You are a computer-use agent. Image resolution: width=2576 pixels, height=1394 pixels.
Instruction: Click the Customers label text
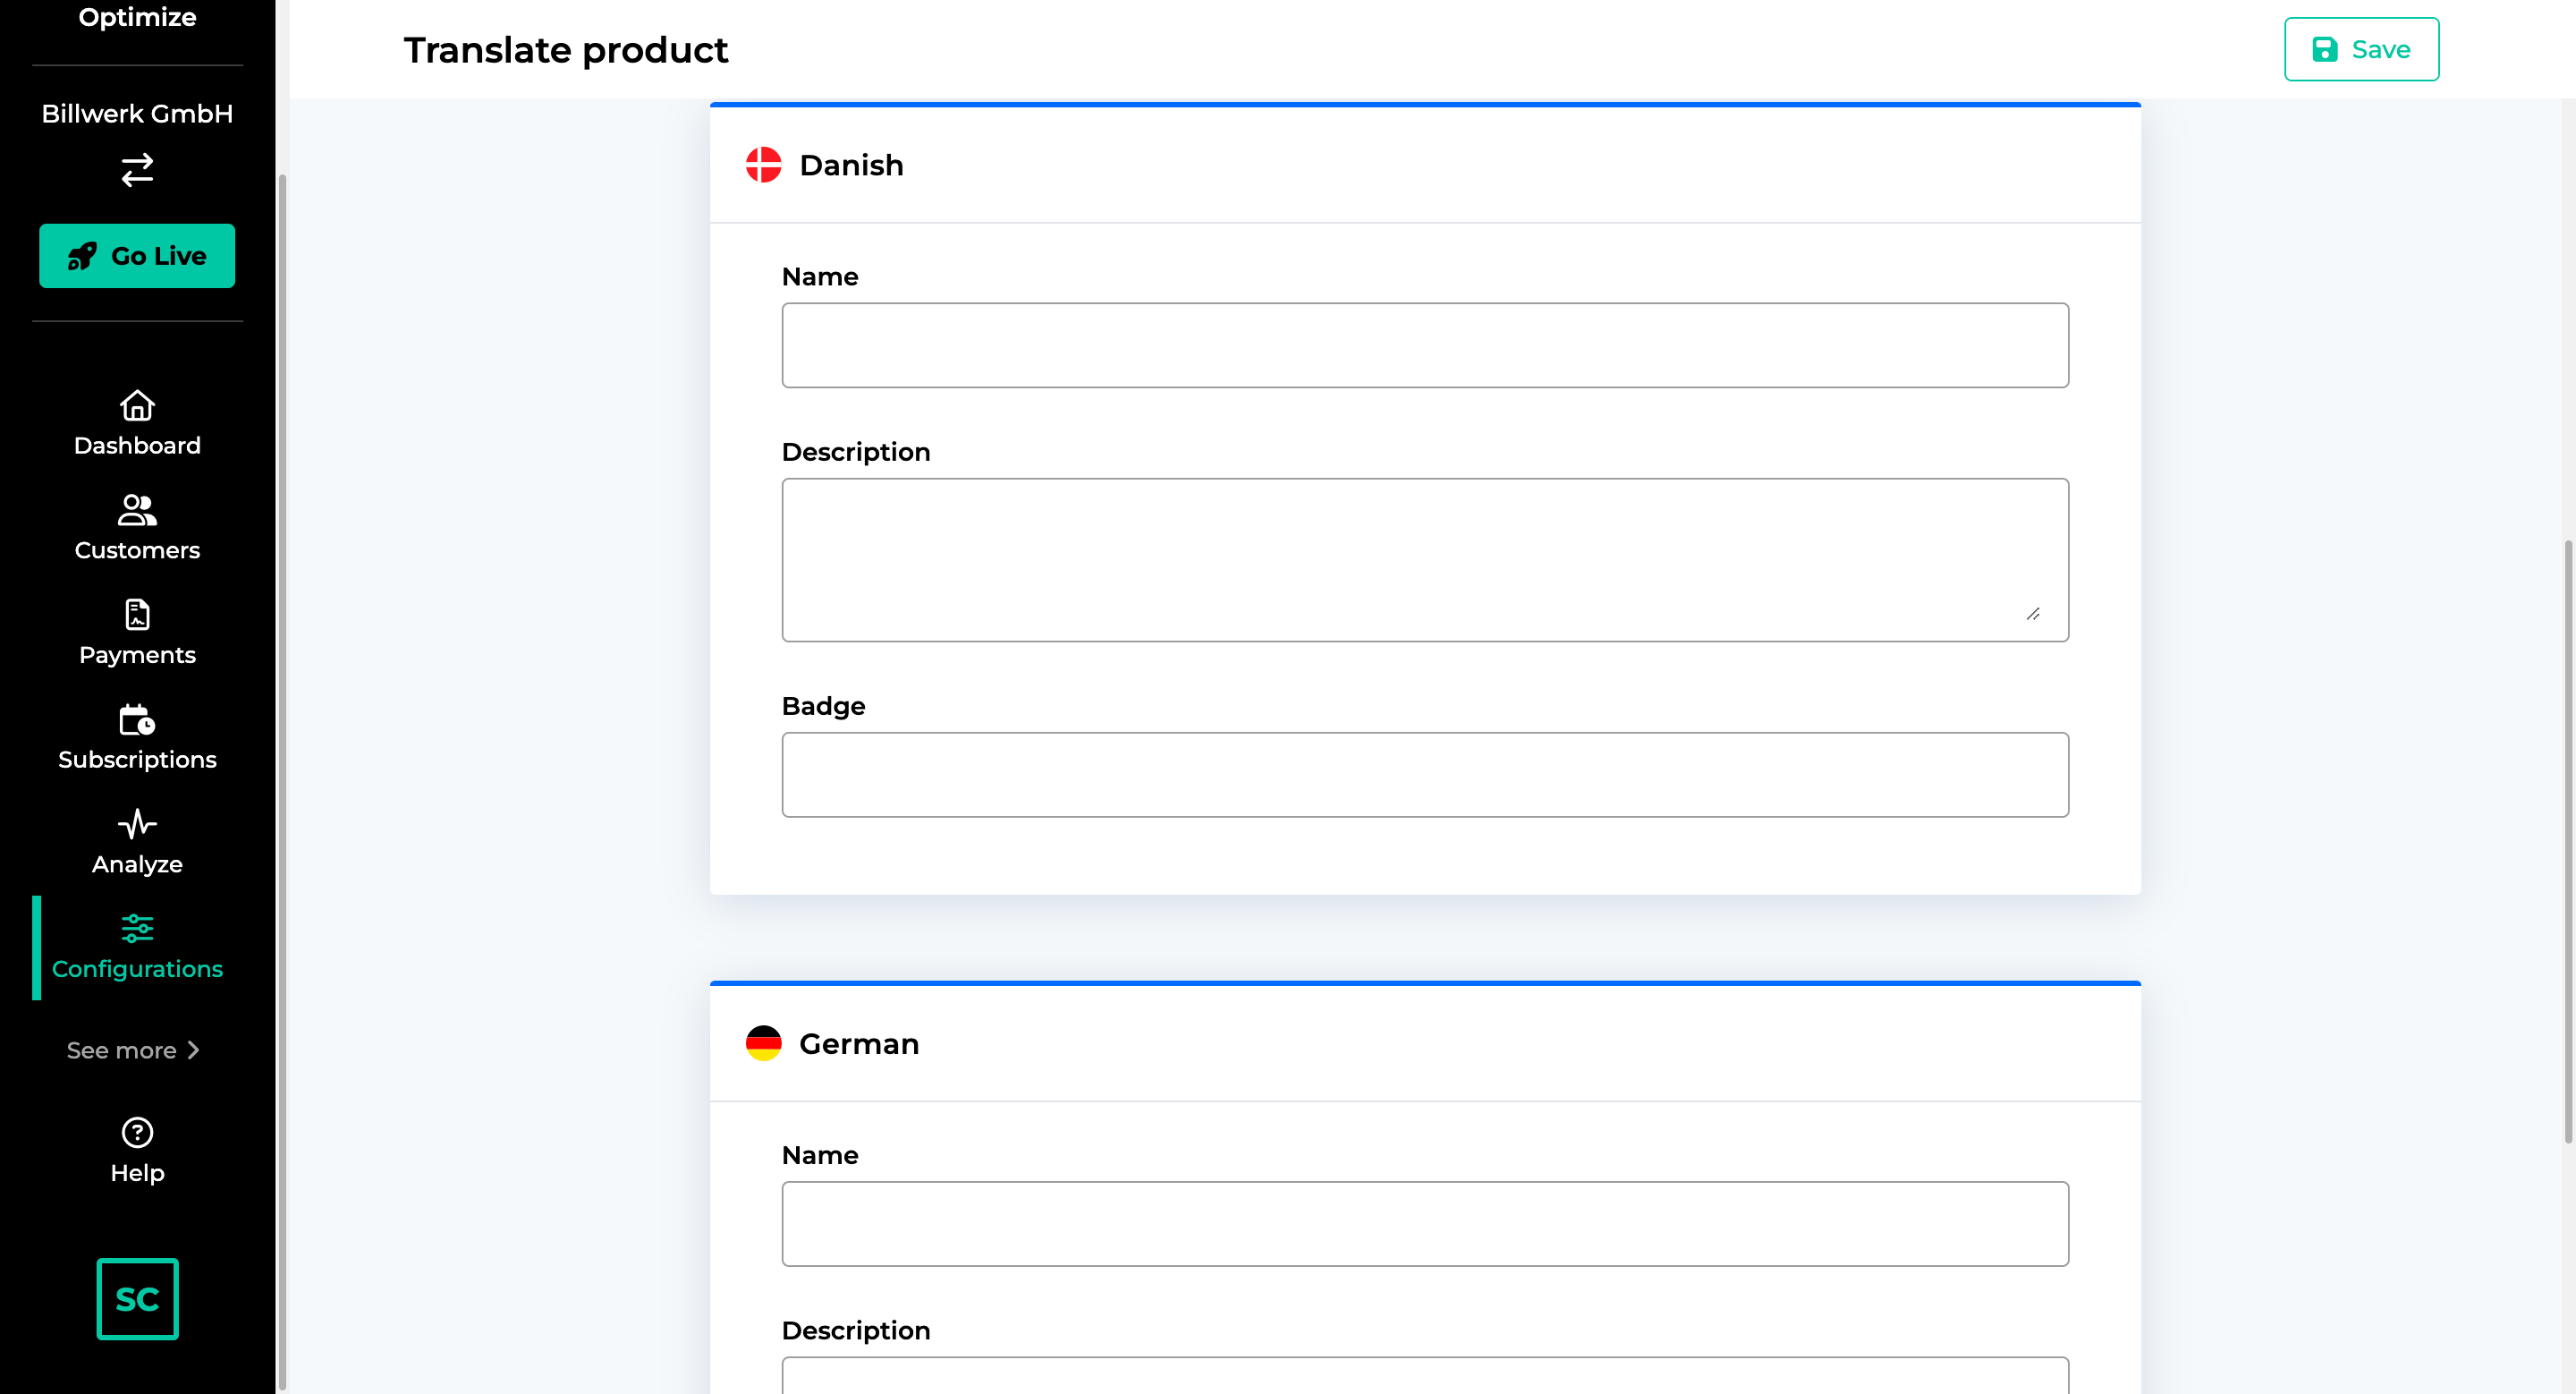[x=137, y=550]
